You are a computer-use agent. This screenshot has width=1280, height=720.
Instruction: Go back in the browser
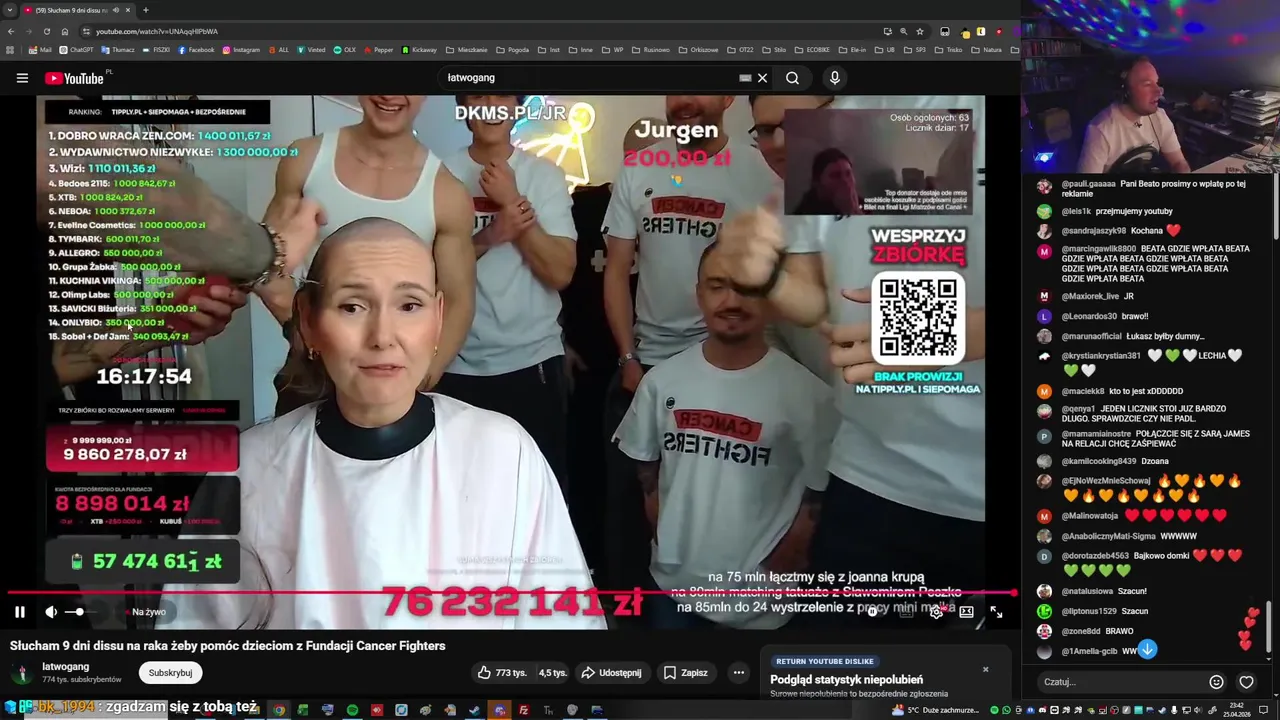(x=11, y=31)
